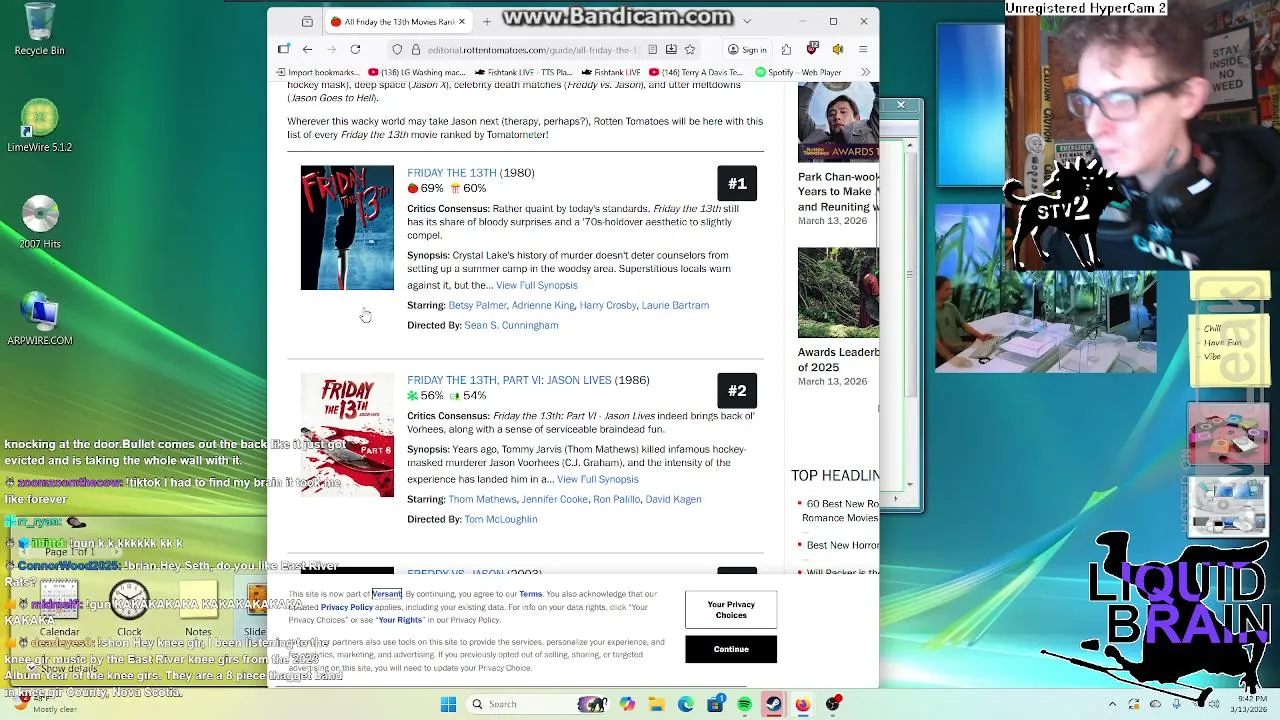The image size is (1280, 720).
Task: Open the sidebar toggle icon in Firefox
Action: click(x=284, y=49)
